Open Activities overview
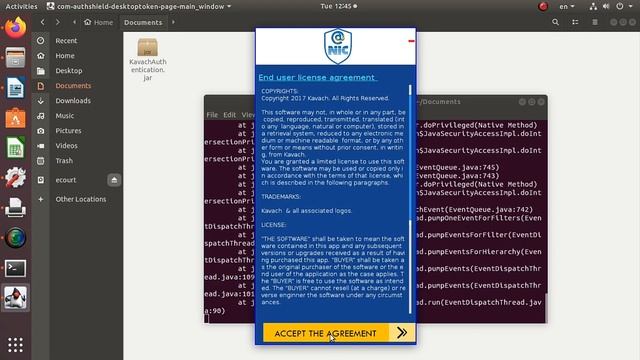Screen dimensions: 640x360 point(21,7)
